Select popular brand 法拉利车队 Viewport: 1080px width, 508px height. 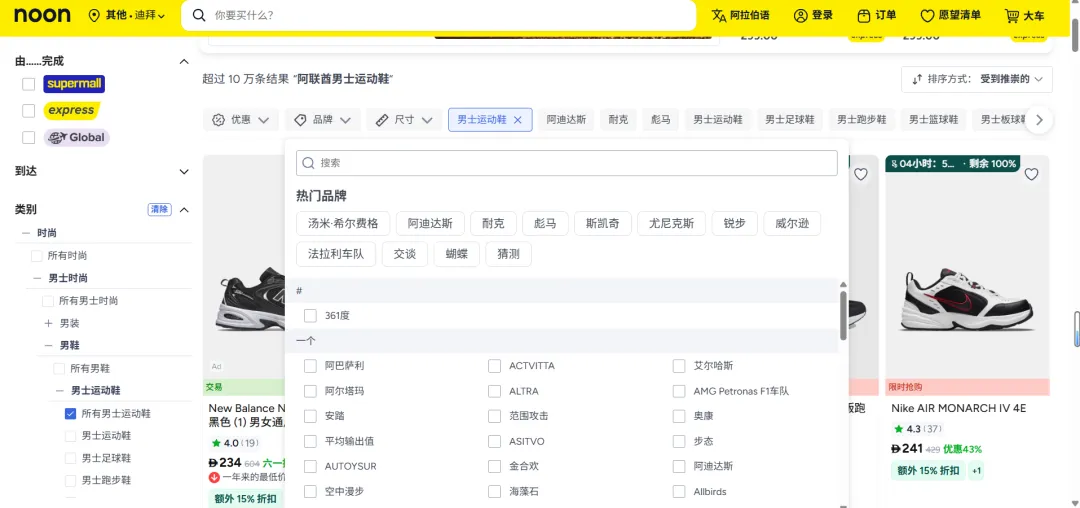(x=336, y=254)
